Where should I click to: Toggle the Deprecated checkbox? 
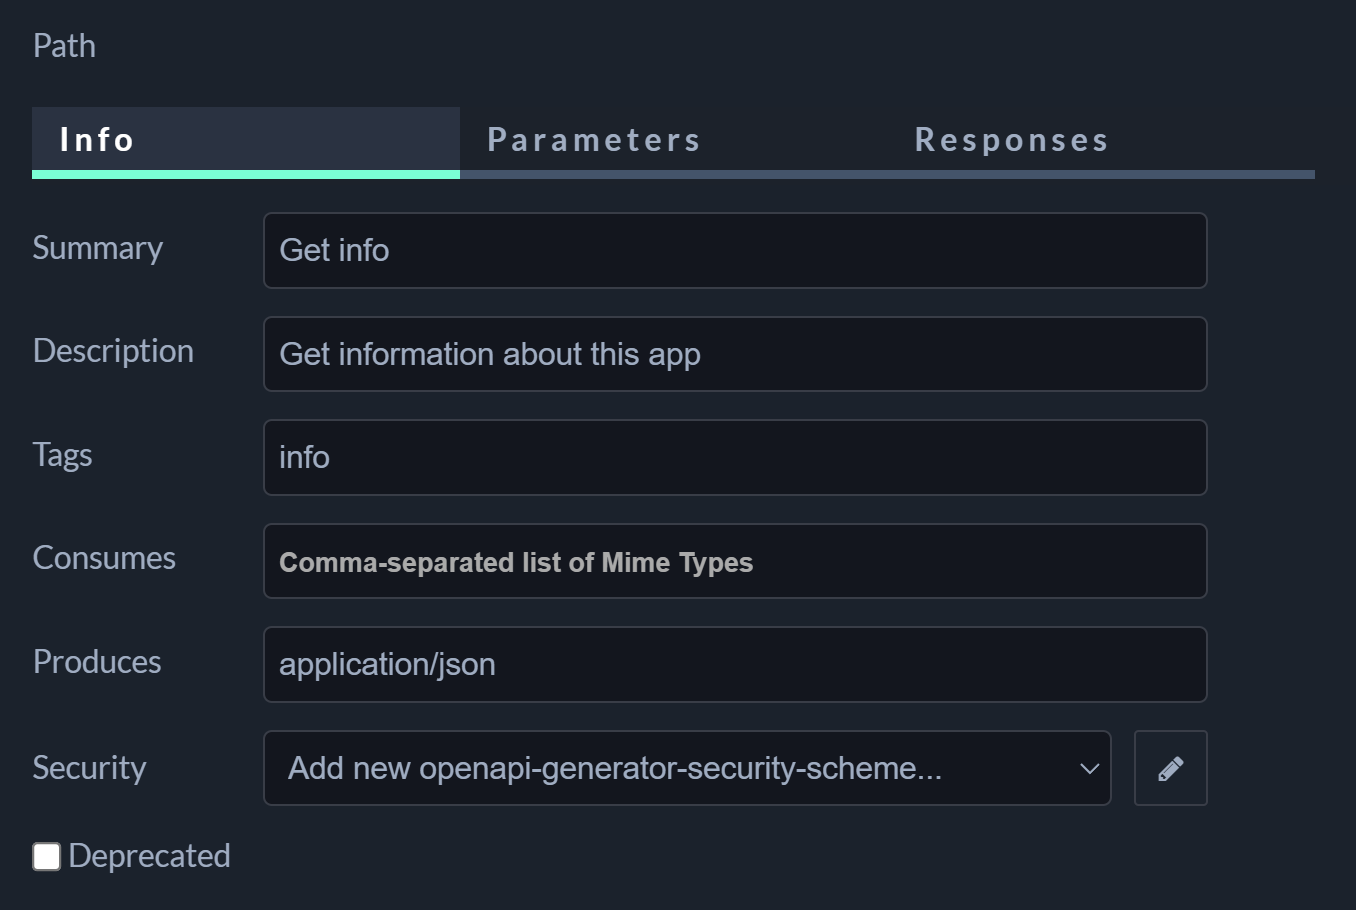pyautogui.click(x=47, y=857)
